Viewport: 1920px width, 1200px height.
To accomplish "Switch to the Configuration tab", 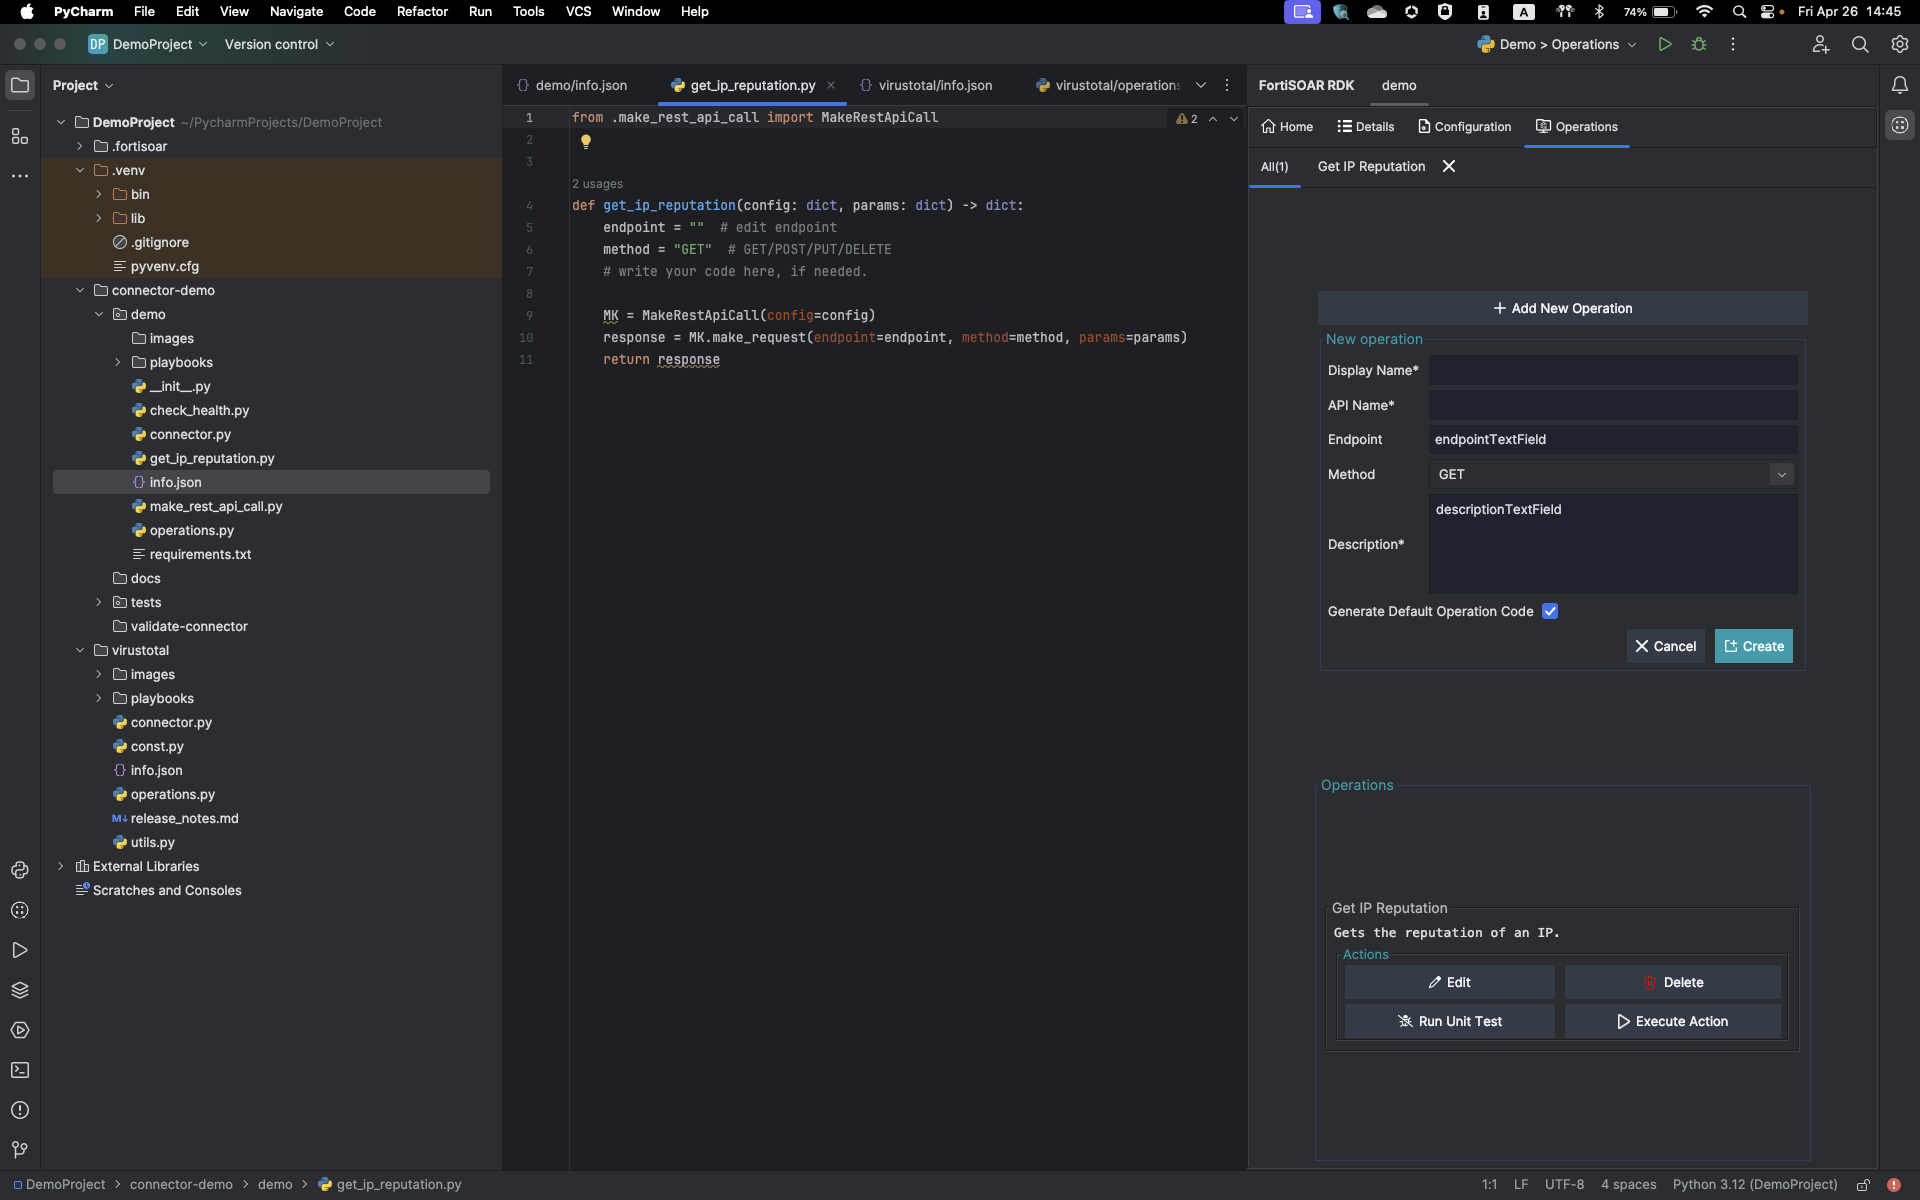I will (x=1464, y=127).
